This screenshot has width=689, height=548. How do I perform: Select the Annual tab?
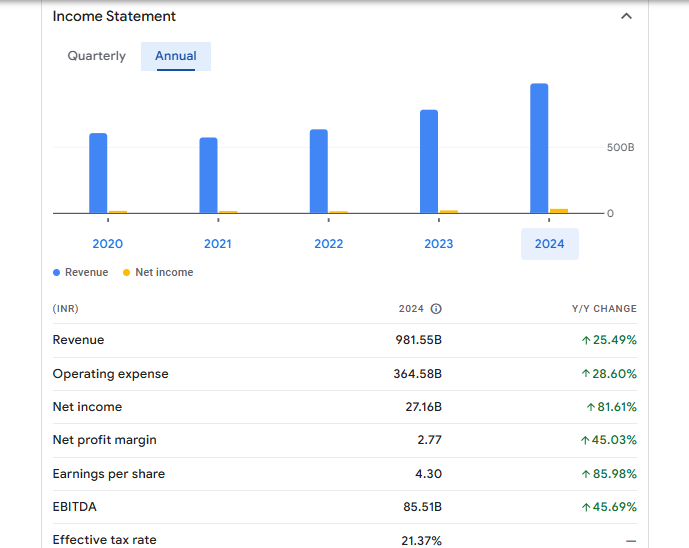coord(176,56)
